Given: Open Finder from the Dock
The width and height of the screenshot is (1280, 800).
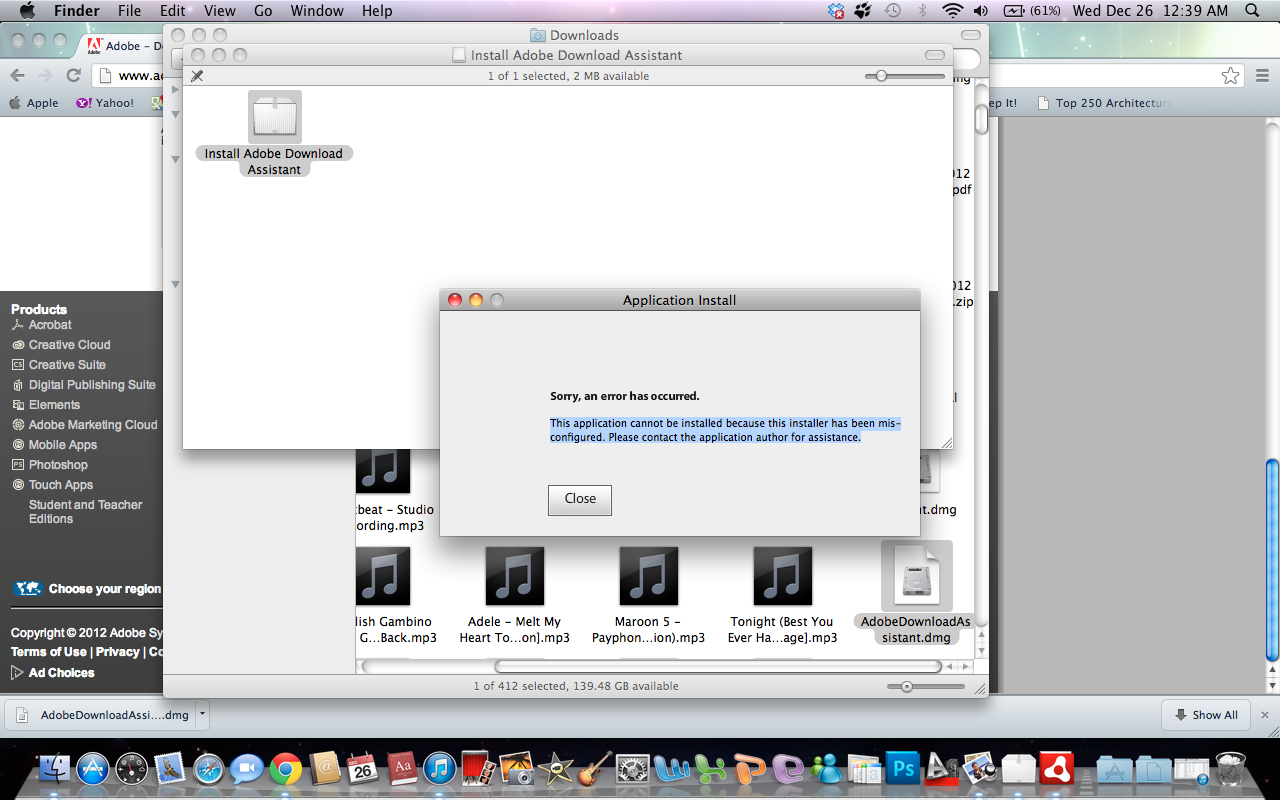Looking at the screenshot, I should click(x=55, y=768).
